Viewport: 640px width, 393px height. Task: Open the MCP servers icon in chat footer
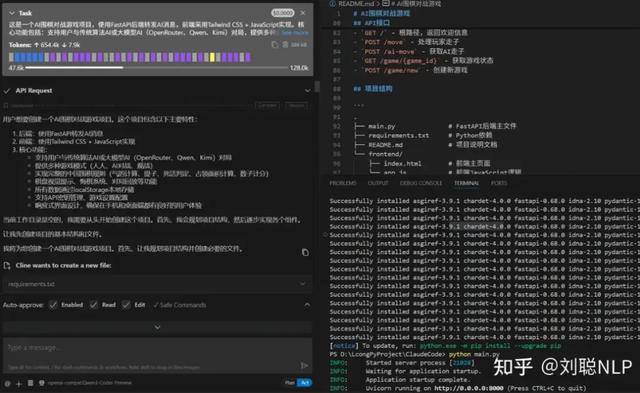[30, 383]
